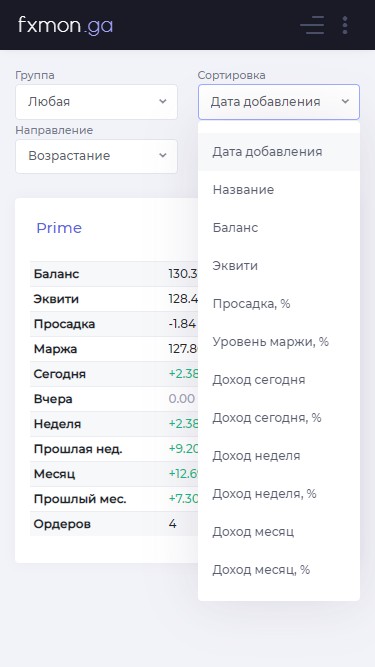Click the Ордеров row in Prime table
375x667 pixels.
tap(114, 524)
